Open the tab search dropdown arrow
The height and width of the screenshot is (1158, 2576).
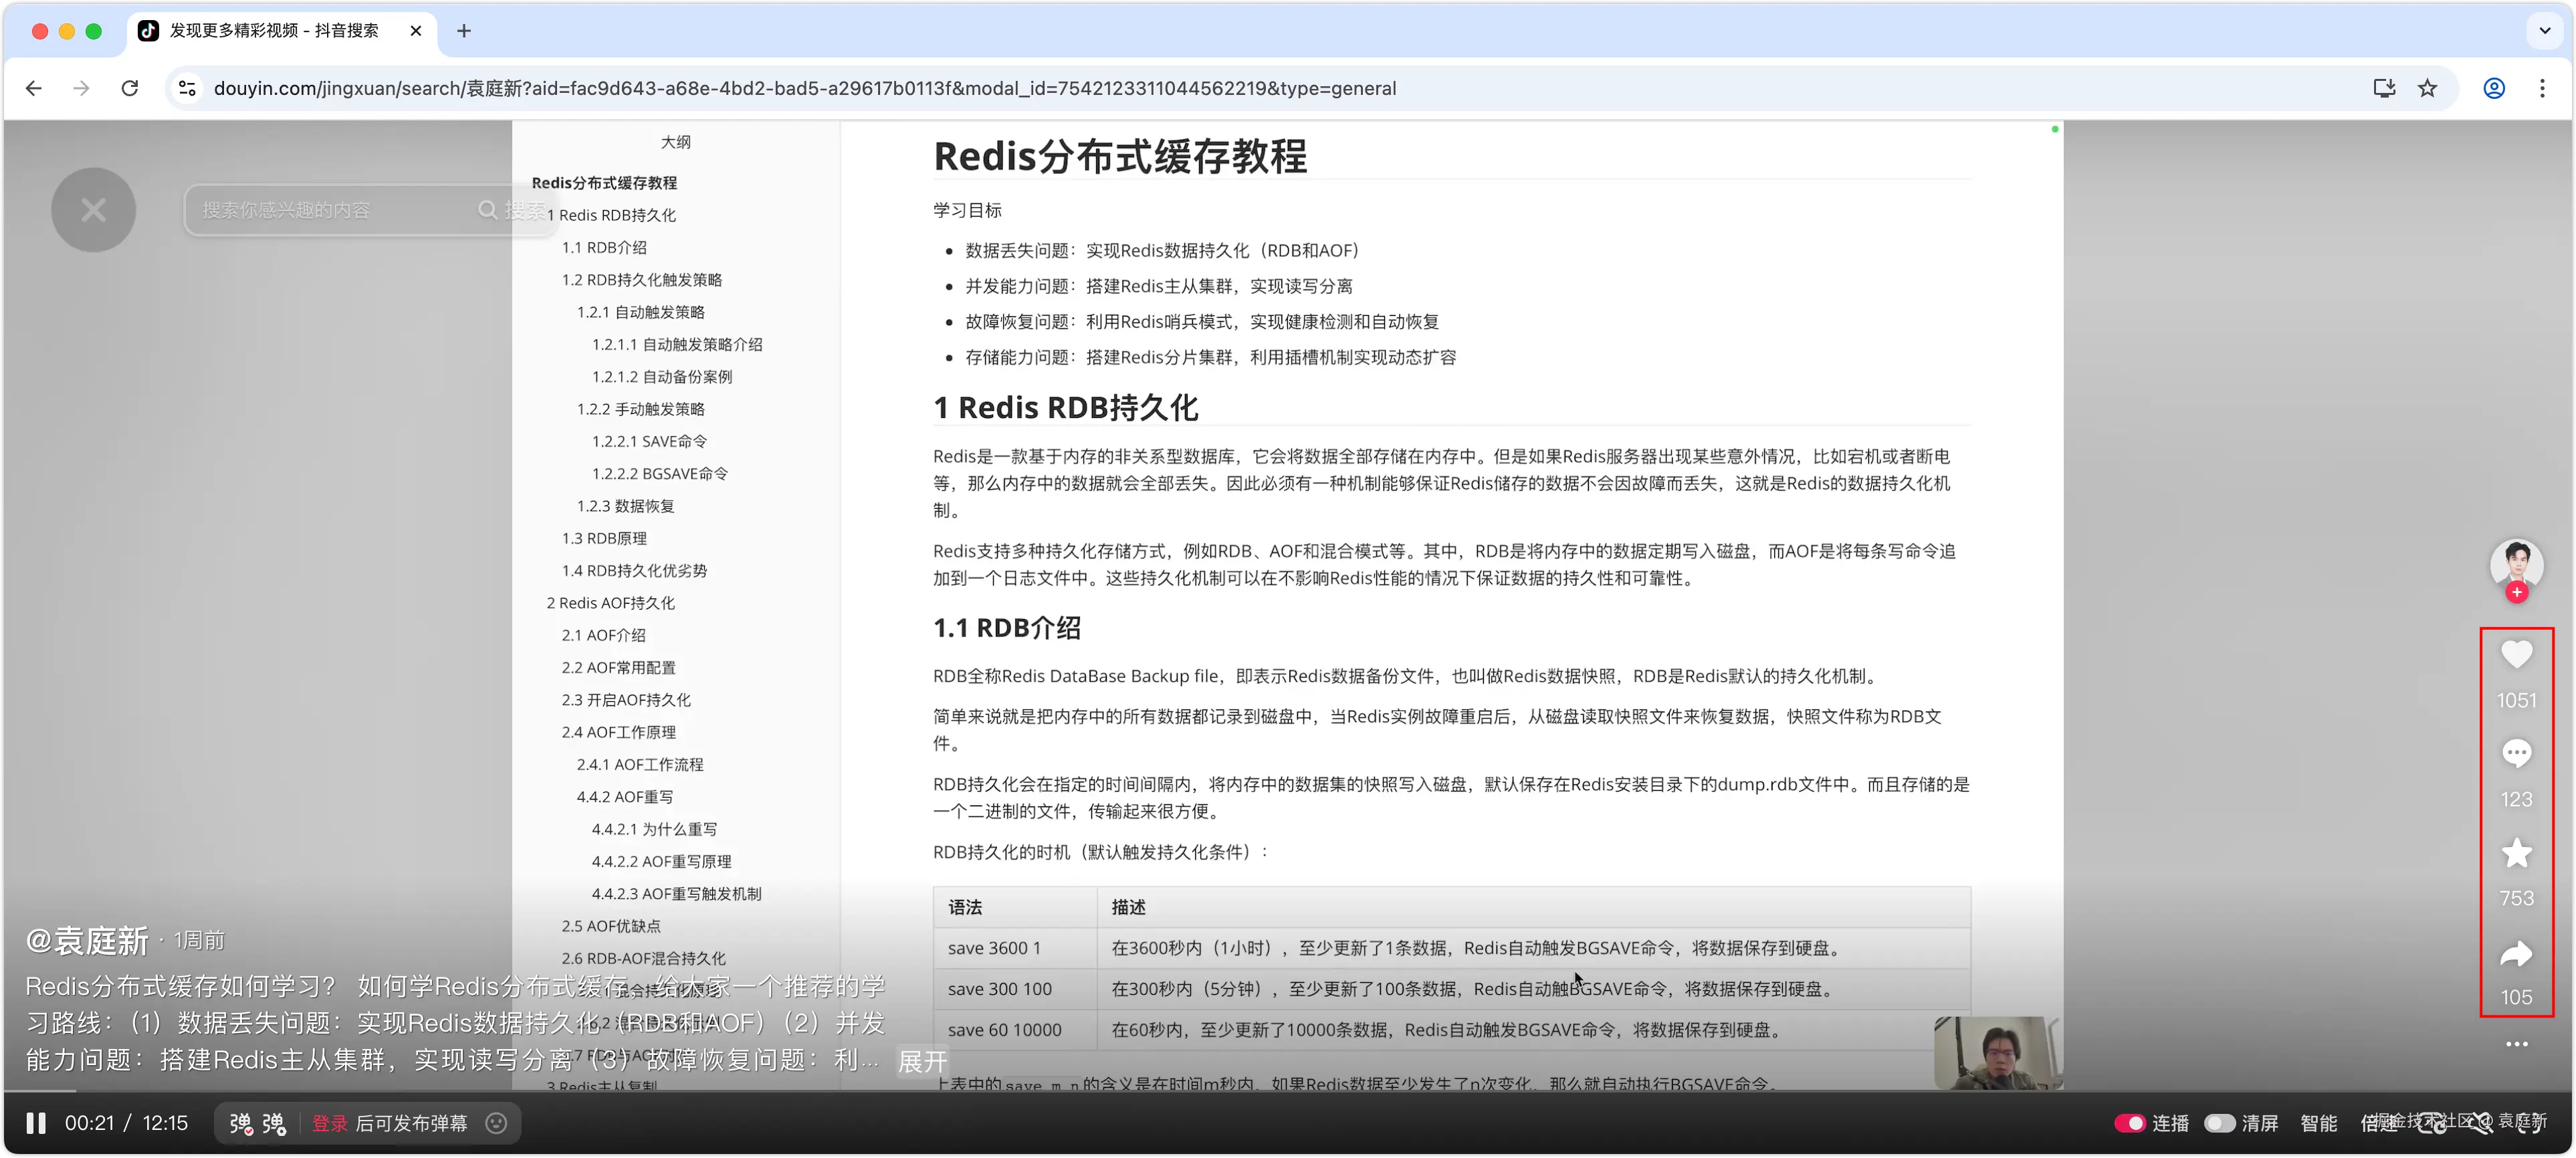[2544, 31]
